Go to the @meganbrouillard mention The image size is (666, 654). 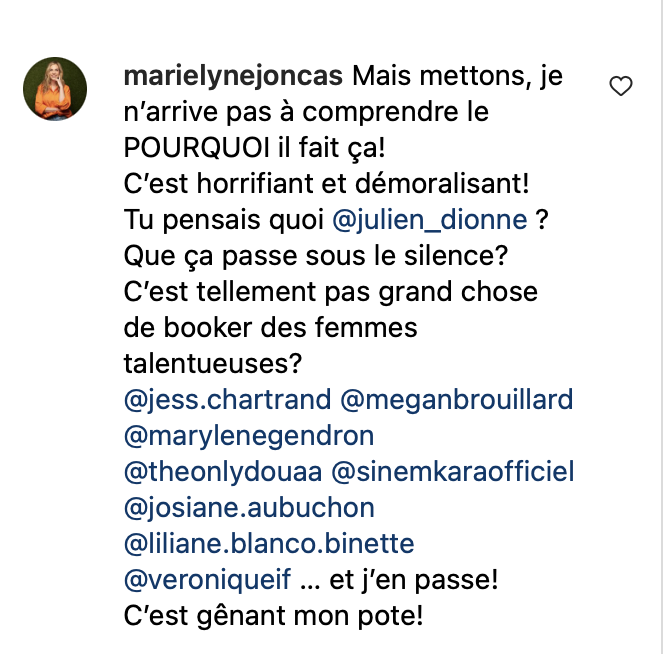click(457, 400)
